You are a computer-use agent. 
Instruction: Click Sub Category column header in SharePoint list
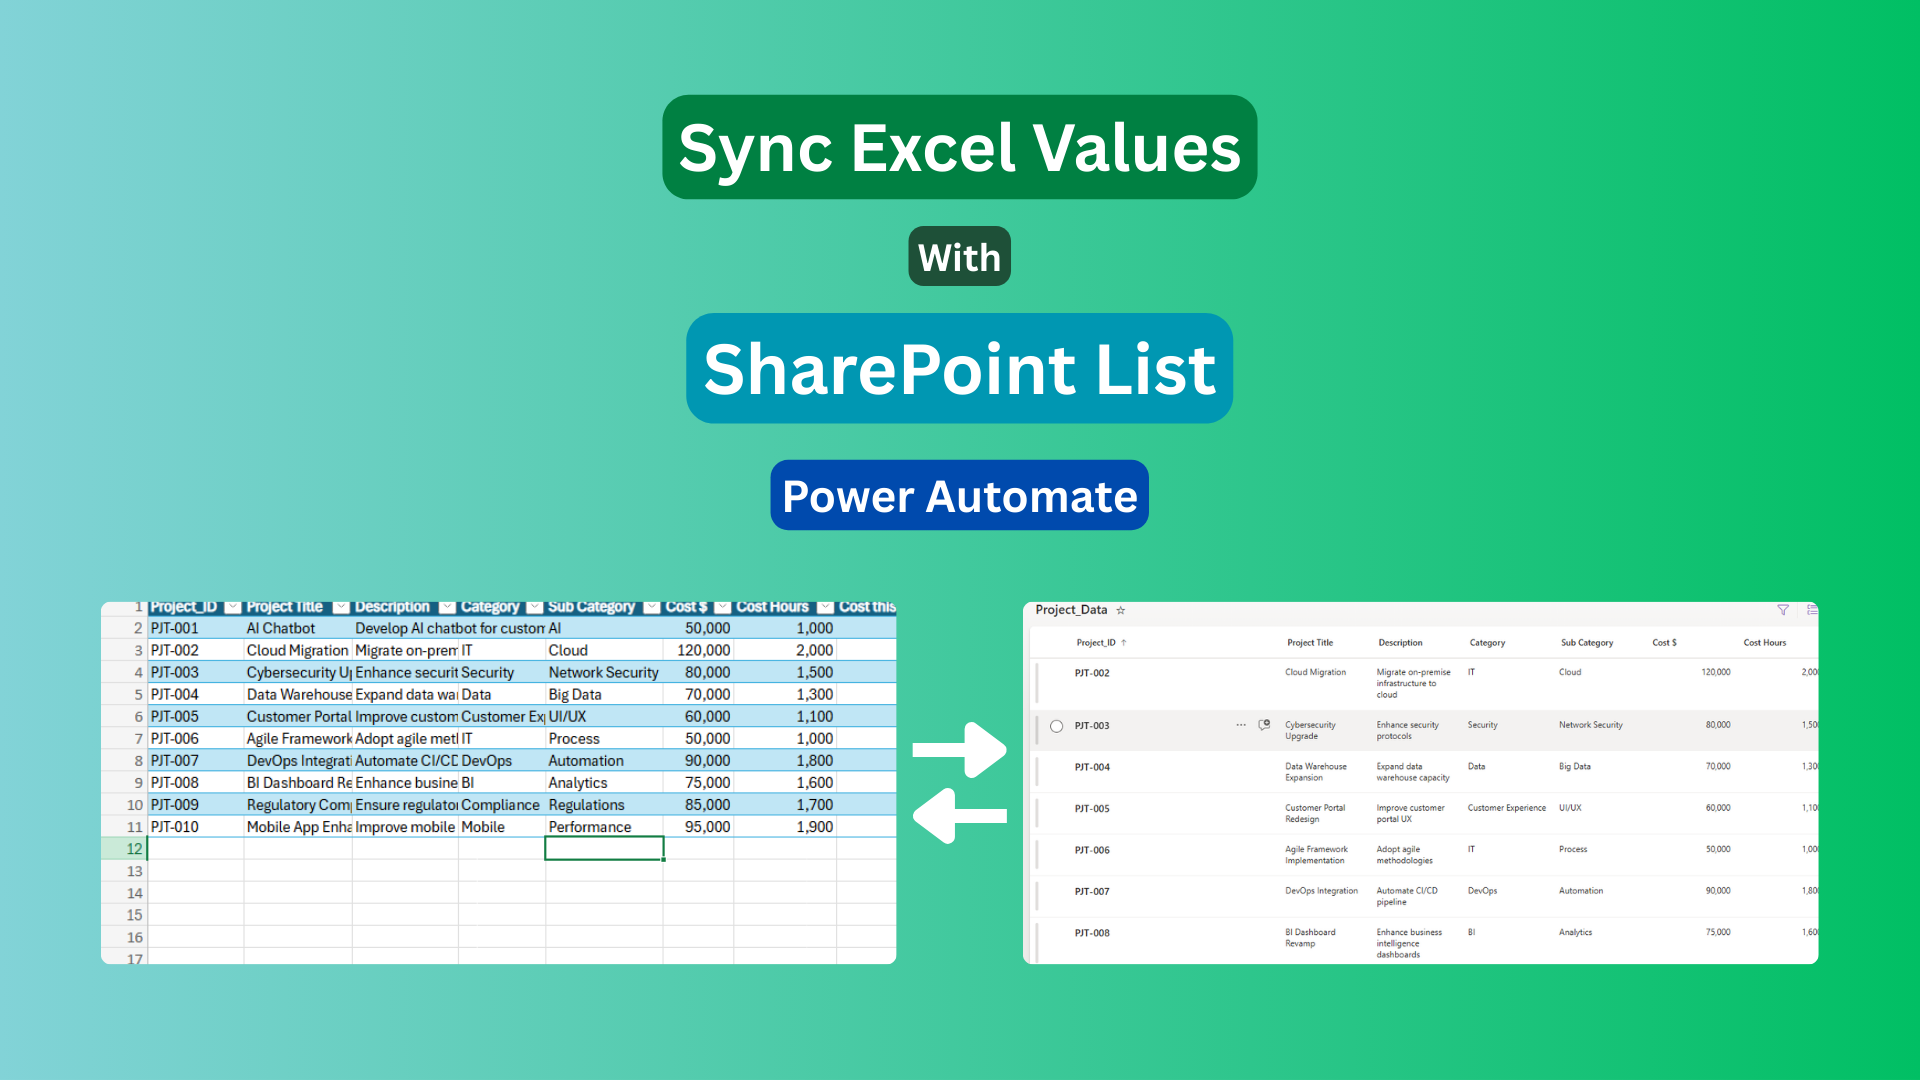(x=1587, y=643)
